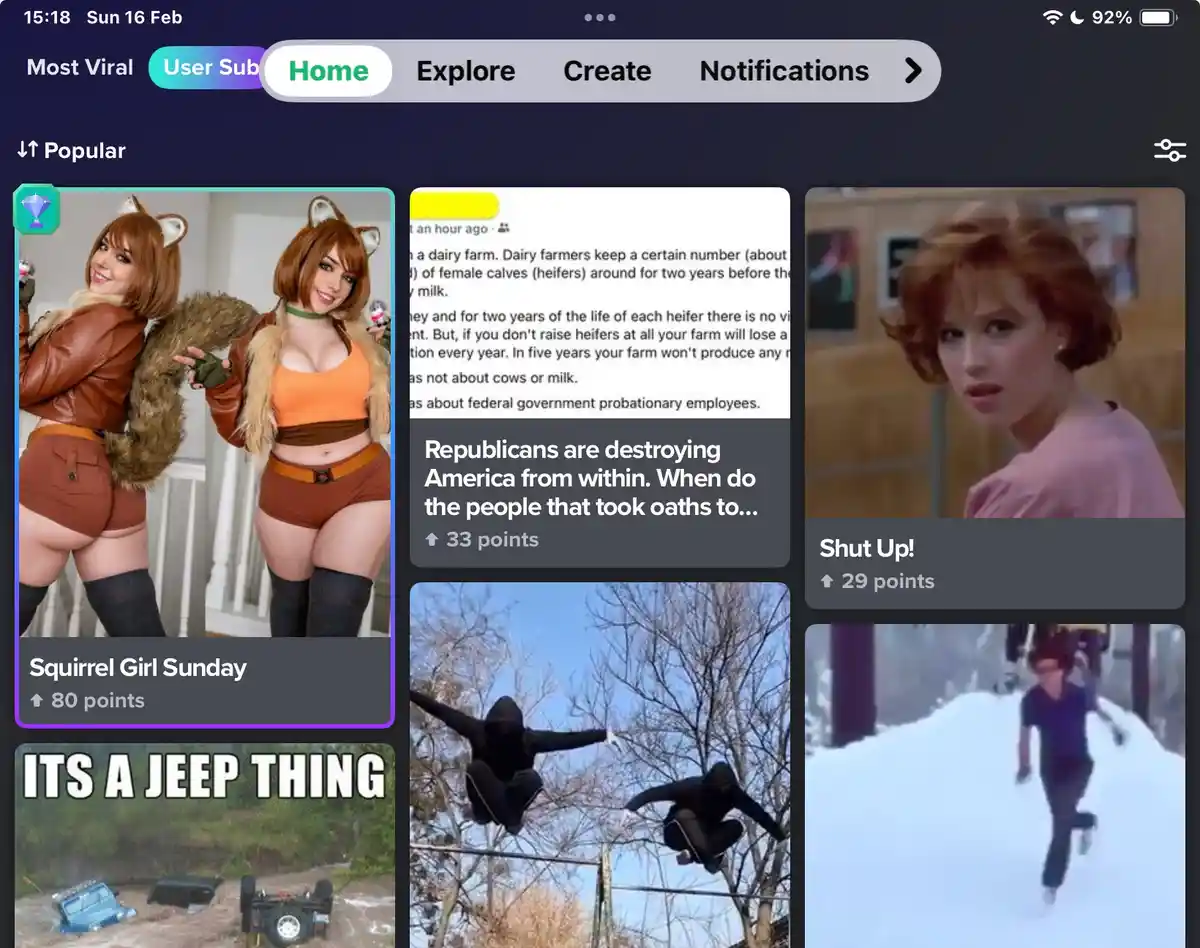Tap the 92% battery percentage text
The width and height of the screenshot is (1200, 948).
(x=1112, y=18)
